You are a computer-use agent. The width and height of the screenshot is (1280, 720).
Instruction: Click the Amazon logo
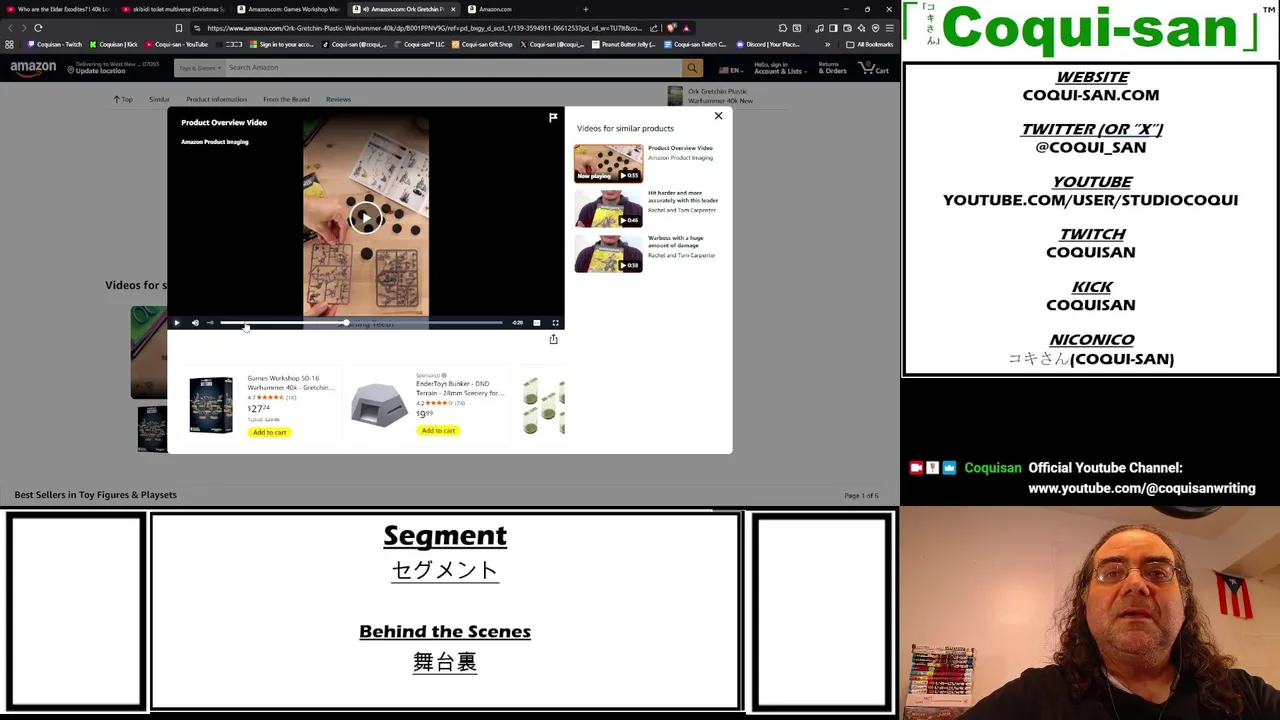click(x=33, y=68)
